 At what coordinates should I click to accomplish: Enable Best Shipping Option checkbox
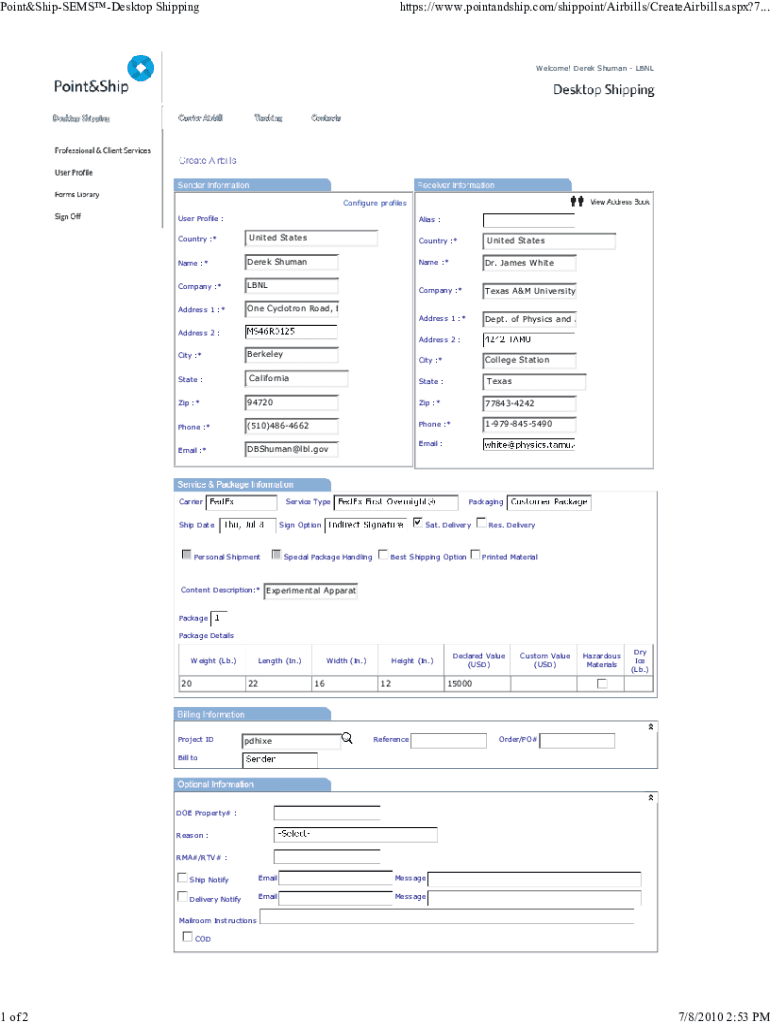point(383,554)
